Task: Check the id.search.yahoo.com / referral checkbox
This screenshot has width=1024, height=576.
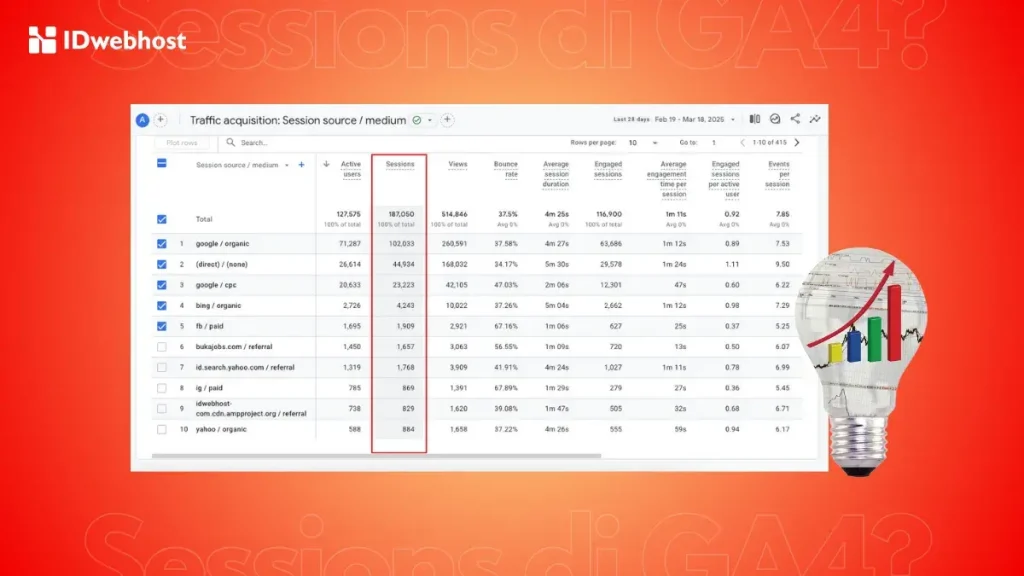Action: (162, 368)
